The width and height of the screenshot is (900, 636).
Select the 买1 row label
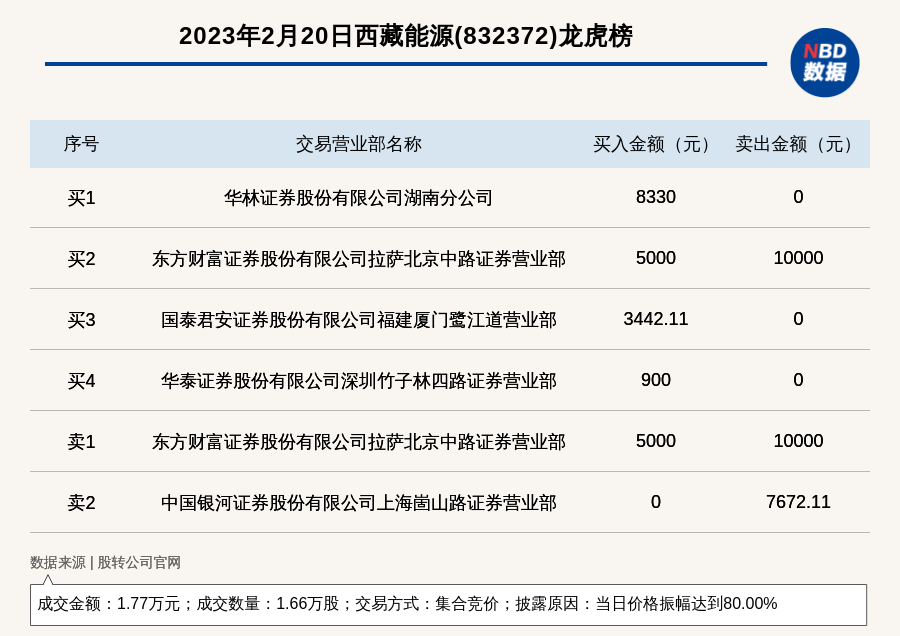pos(81,198)
